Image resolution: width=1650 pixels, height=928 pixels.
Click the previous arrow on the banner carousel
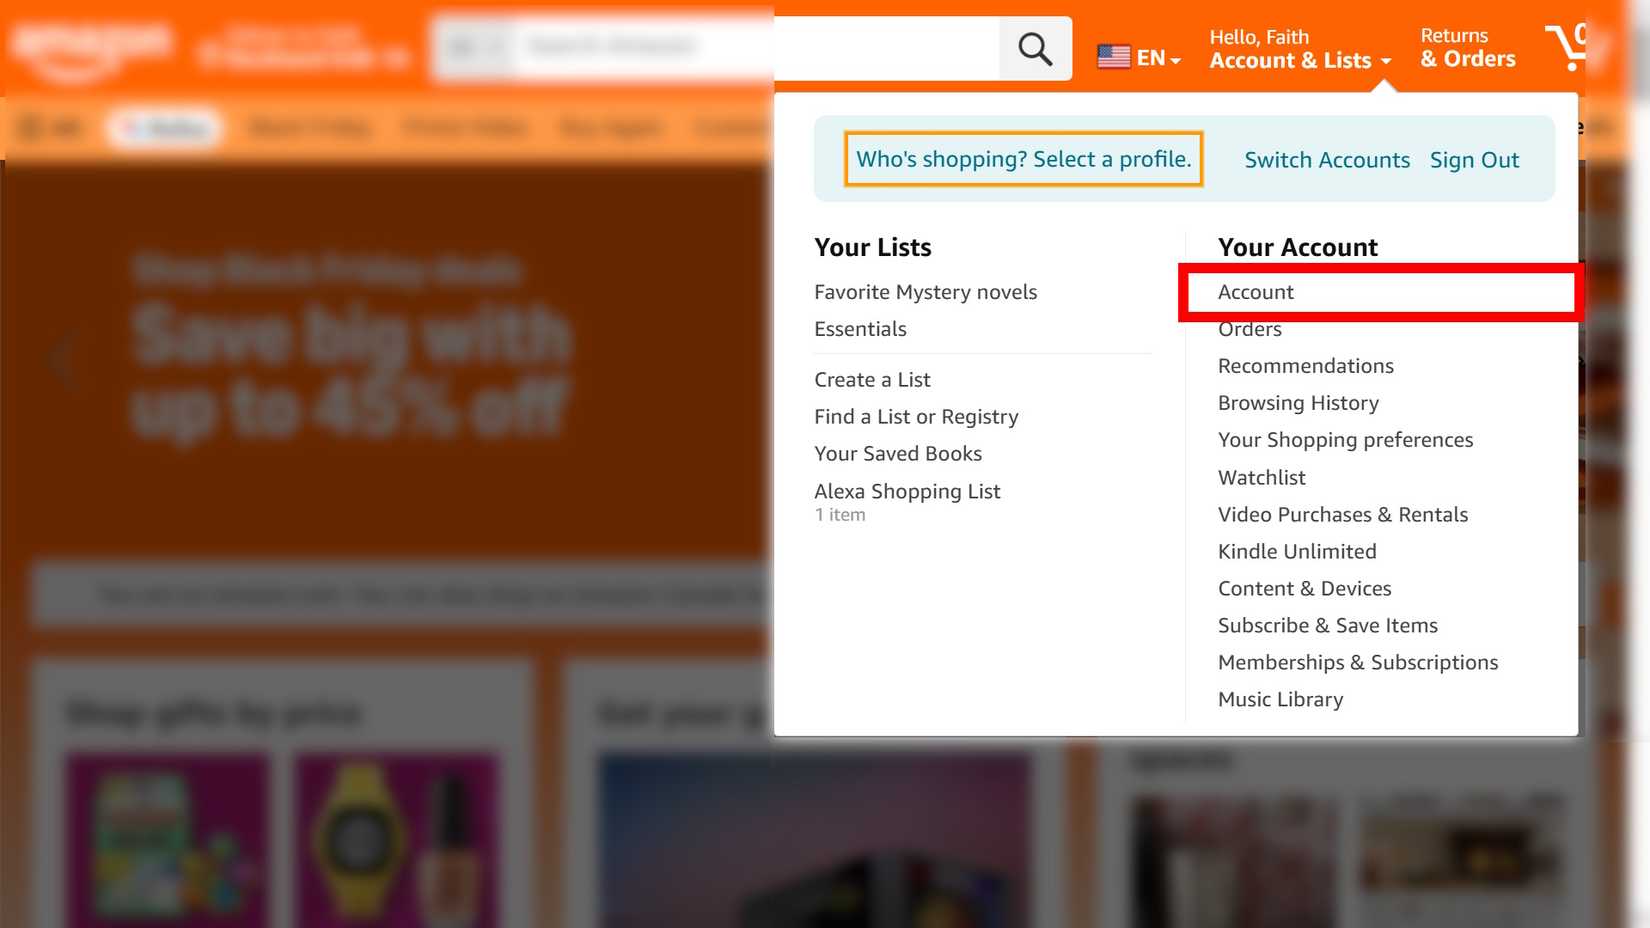pos(63,360)
